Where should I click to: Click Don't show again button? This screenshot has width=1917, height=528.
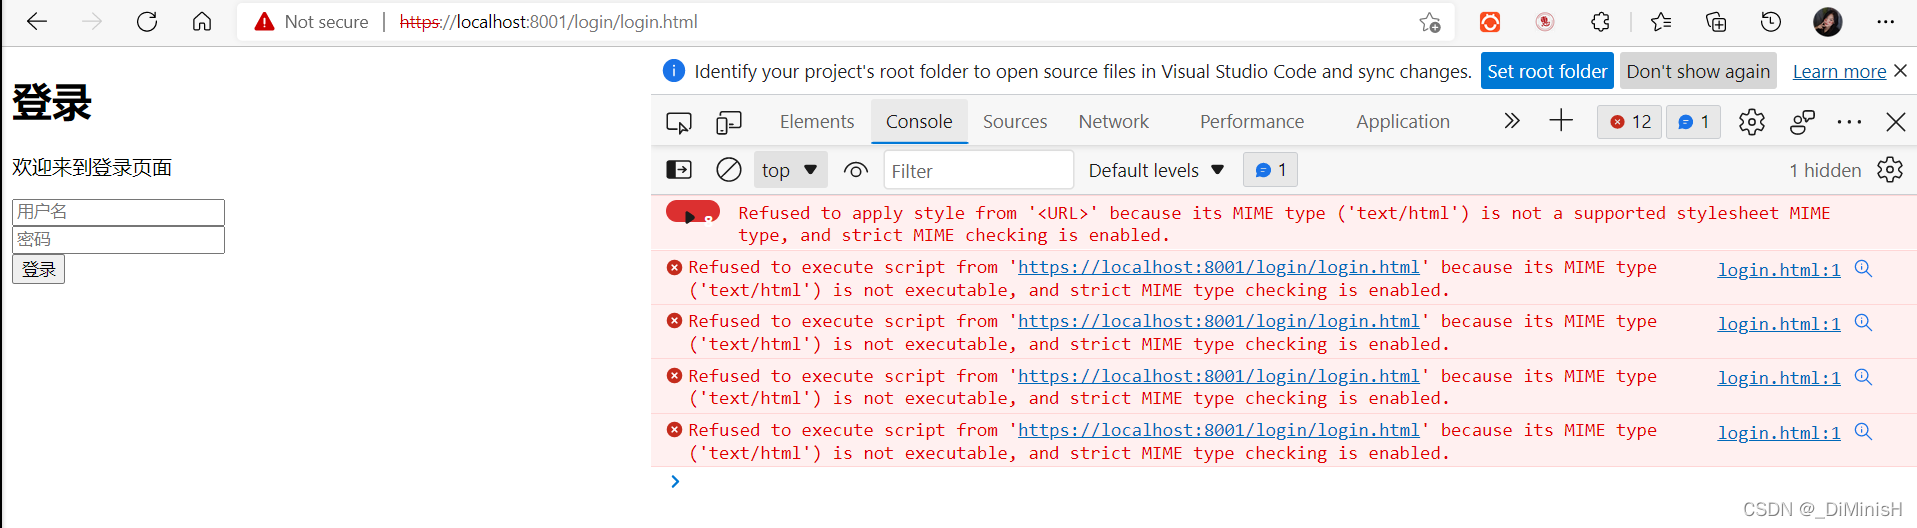pos(1698,71)
